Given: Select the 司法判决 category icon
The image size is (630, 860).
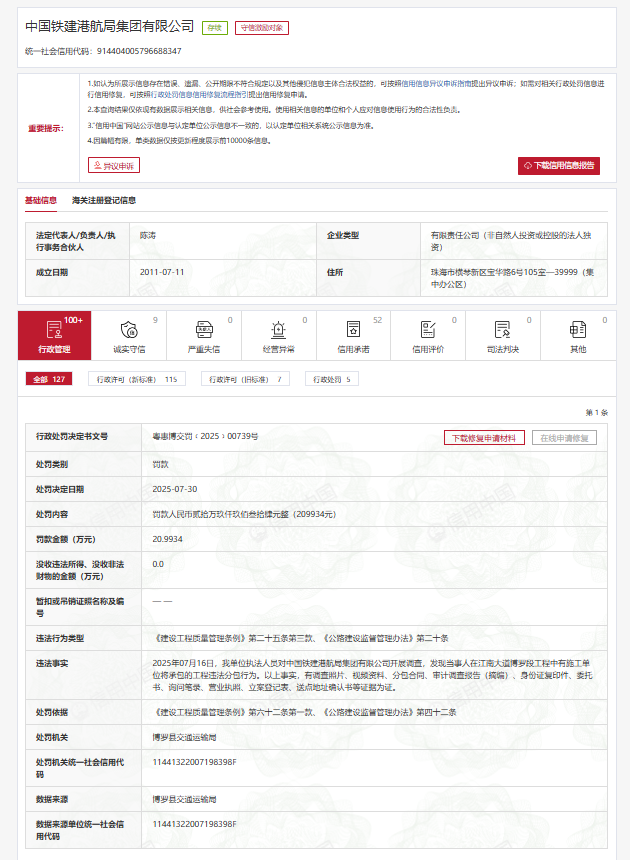Looking at the screenshot, I should click(x=503, y=330).
